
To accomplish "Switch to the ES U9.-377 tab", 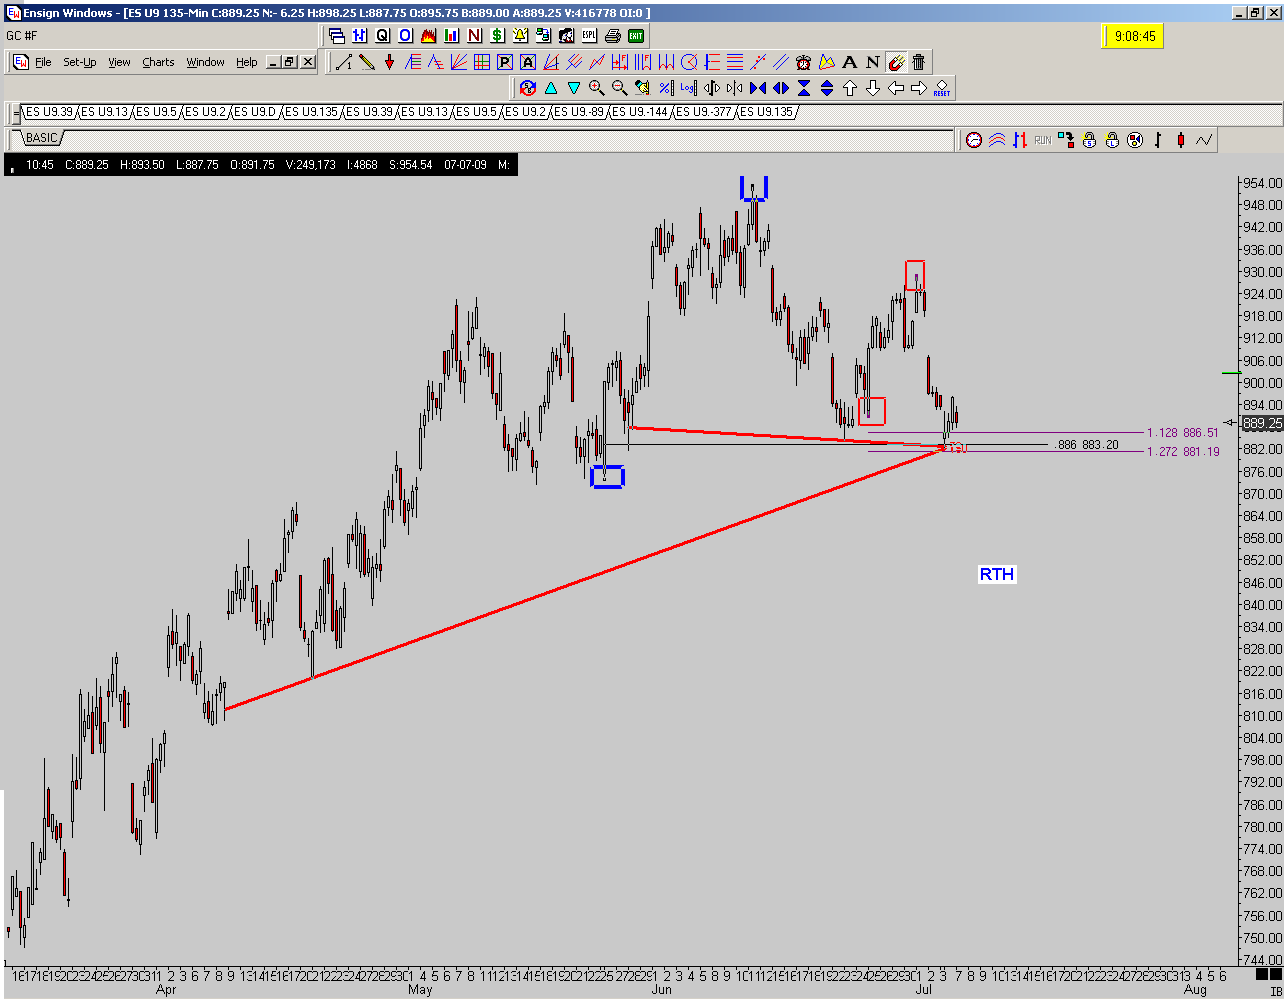I will coord(704,112).
